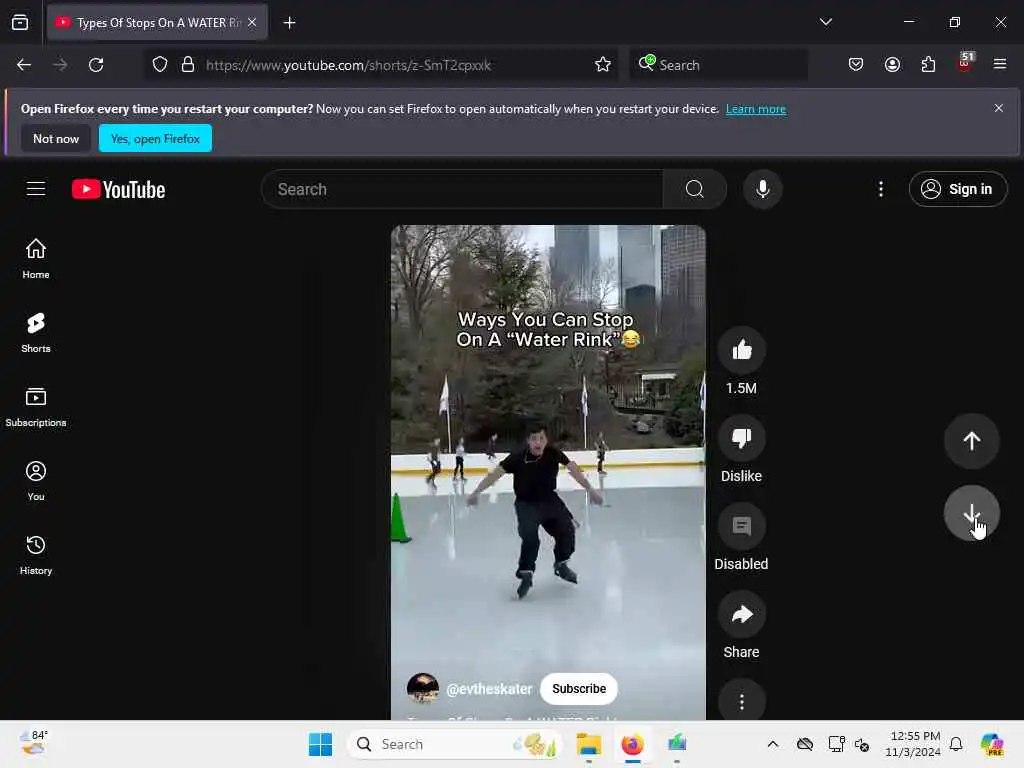Click Firefox back navigation arrow

[24, 65]
